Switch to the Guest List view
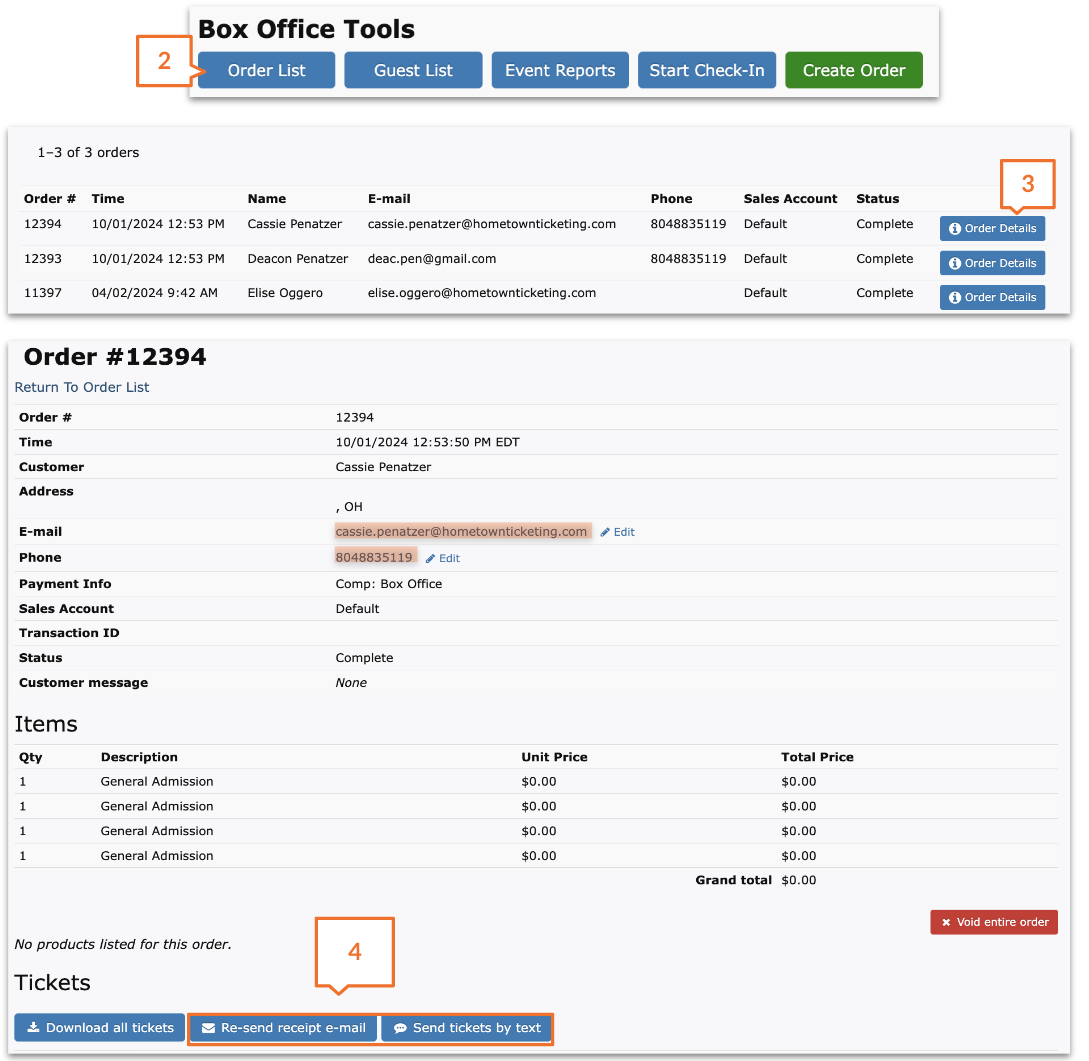The width and height of the screenshot is (1089, 1061). tap(412, 70)
